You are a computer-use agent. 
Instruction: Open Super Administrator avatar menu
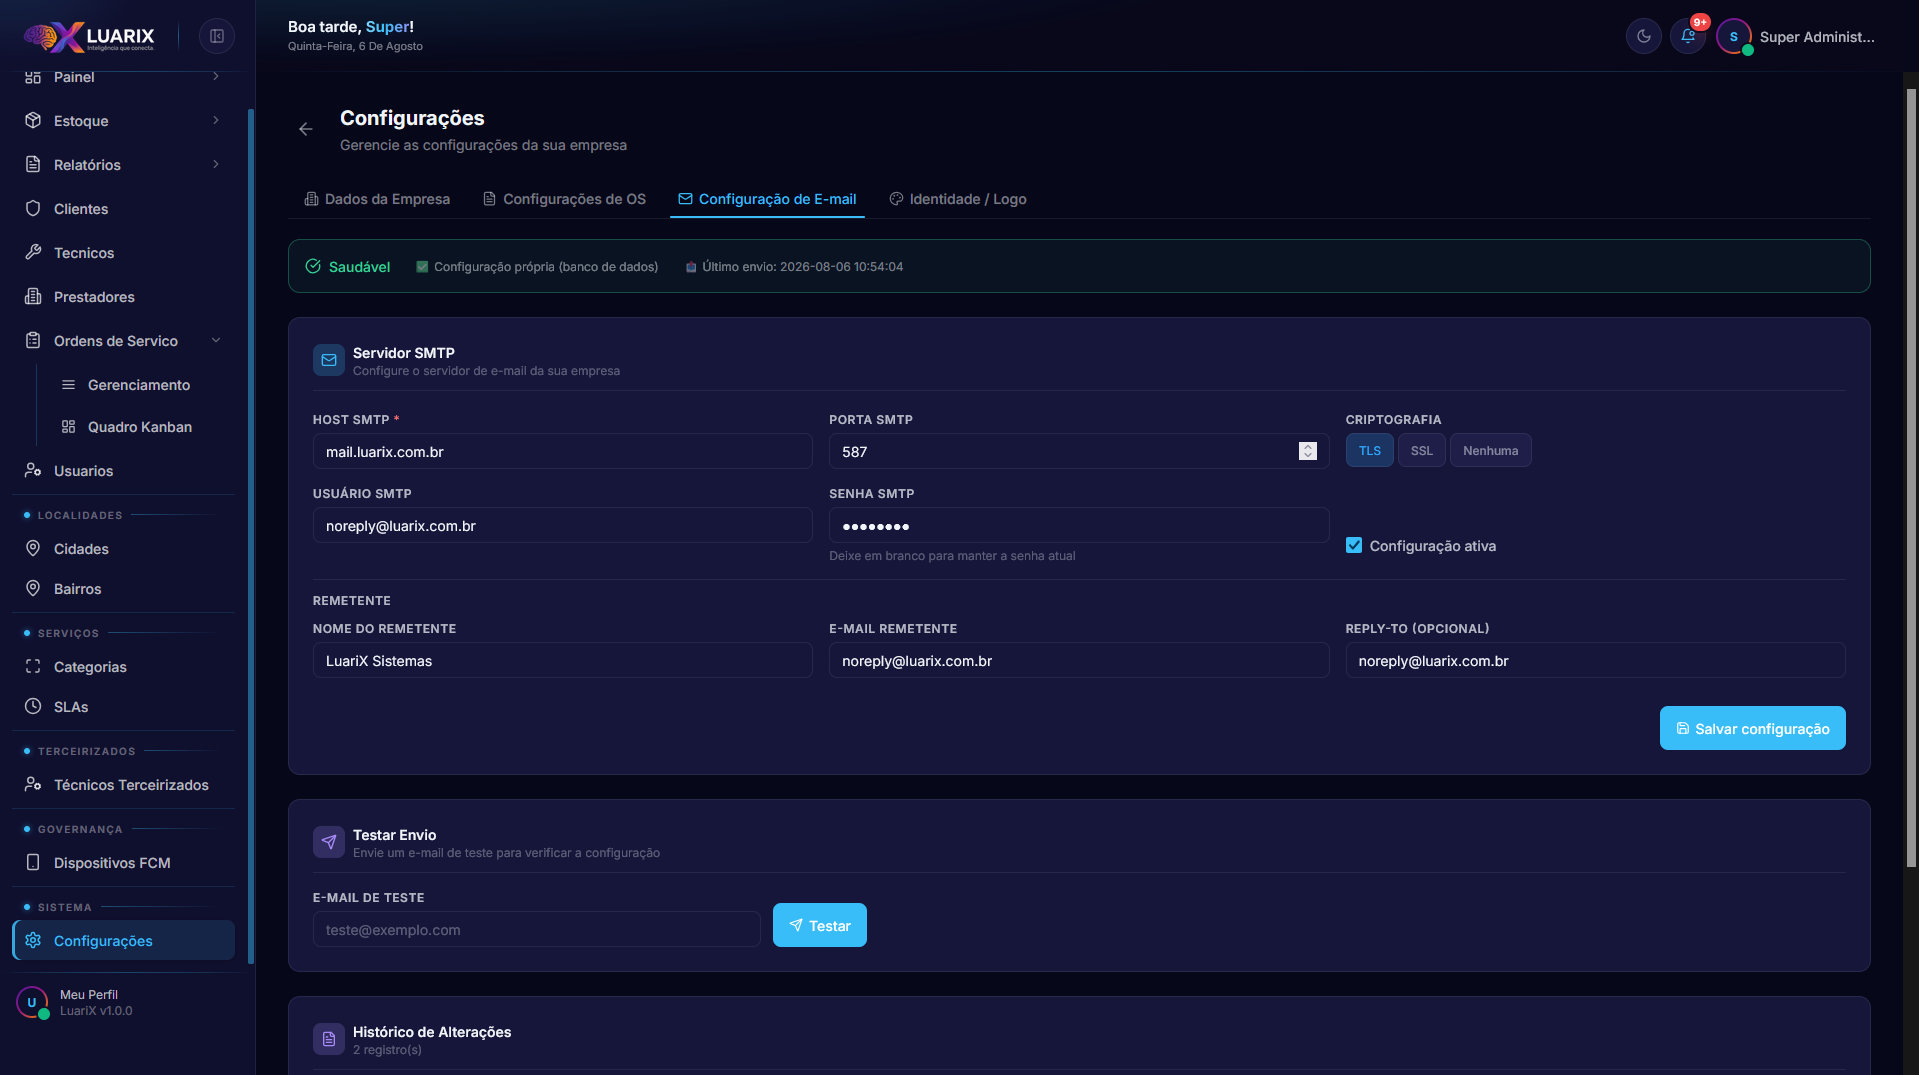[1734, 36]
